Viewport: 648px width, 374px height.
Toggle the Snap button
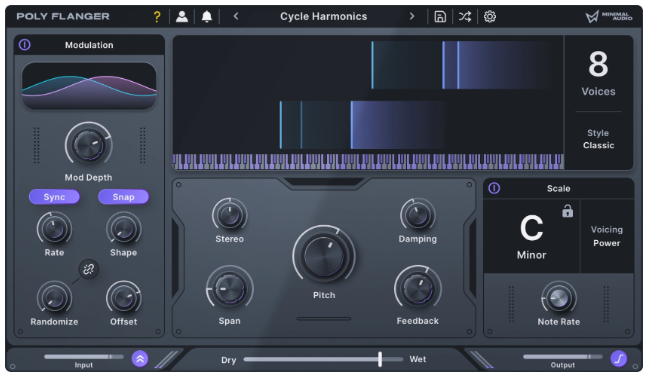point(123,197)
